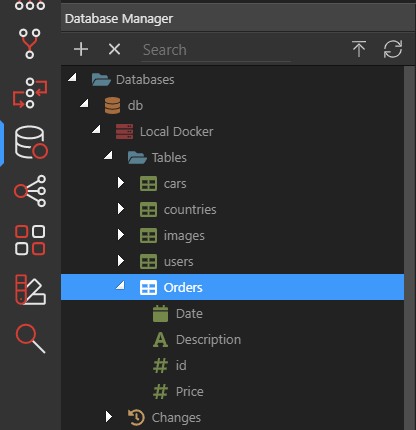The width and height of the screenshot is (416, 430).
Task: Open the Database Manager sidebar icon
Action: (x=30, y=142)
